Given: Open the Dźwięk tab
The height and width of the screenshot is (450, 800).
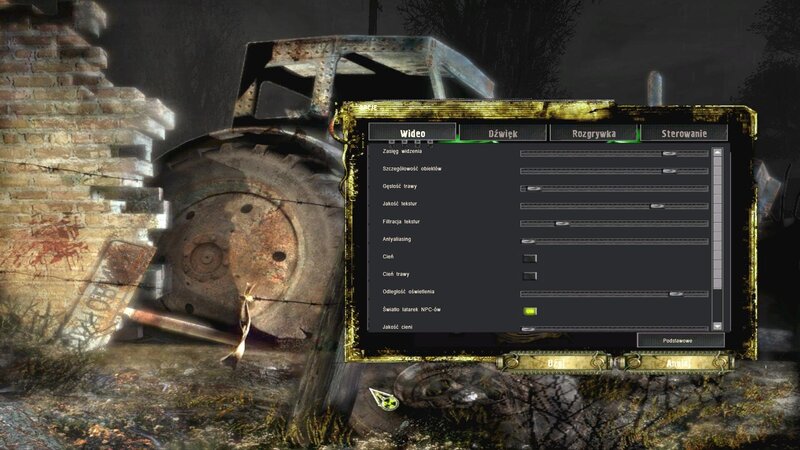Looking at the screenshot, I should 502,133.
